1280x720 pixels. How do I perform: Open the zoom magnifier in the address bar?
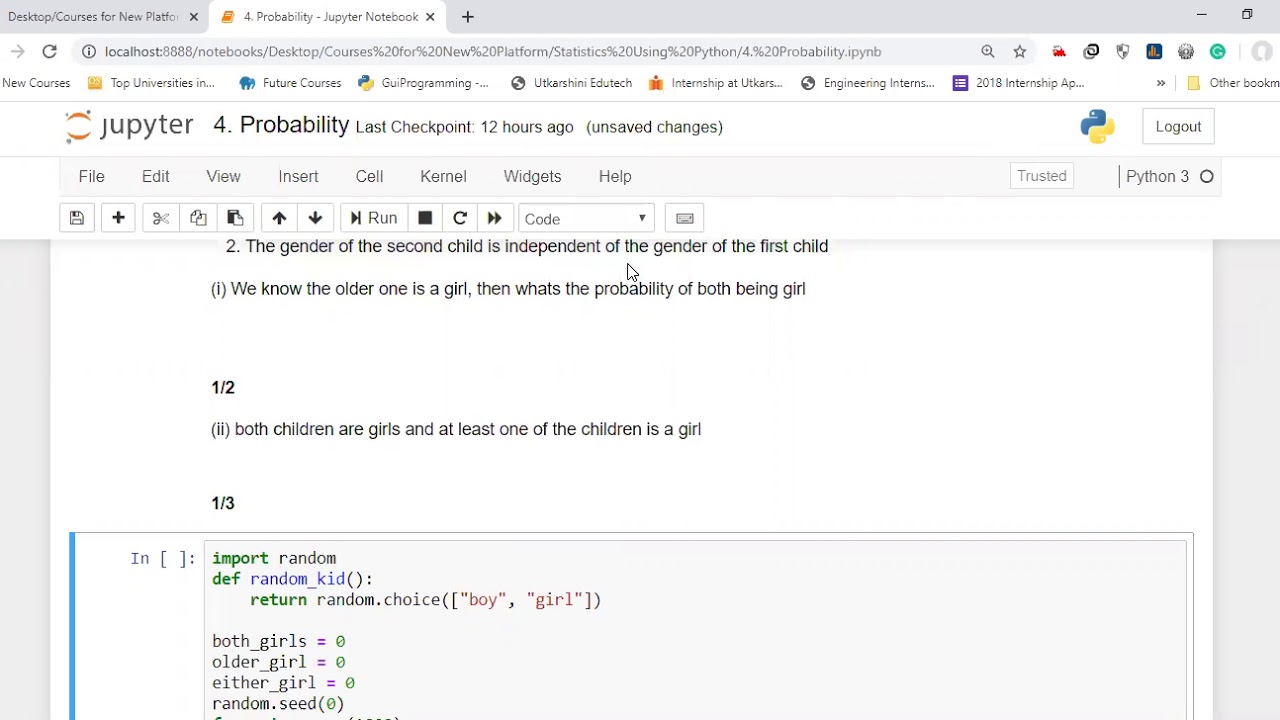point(988,51)
